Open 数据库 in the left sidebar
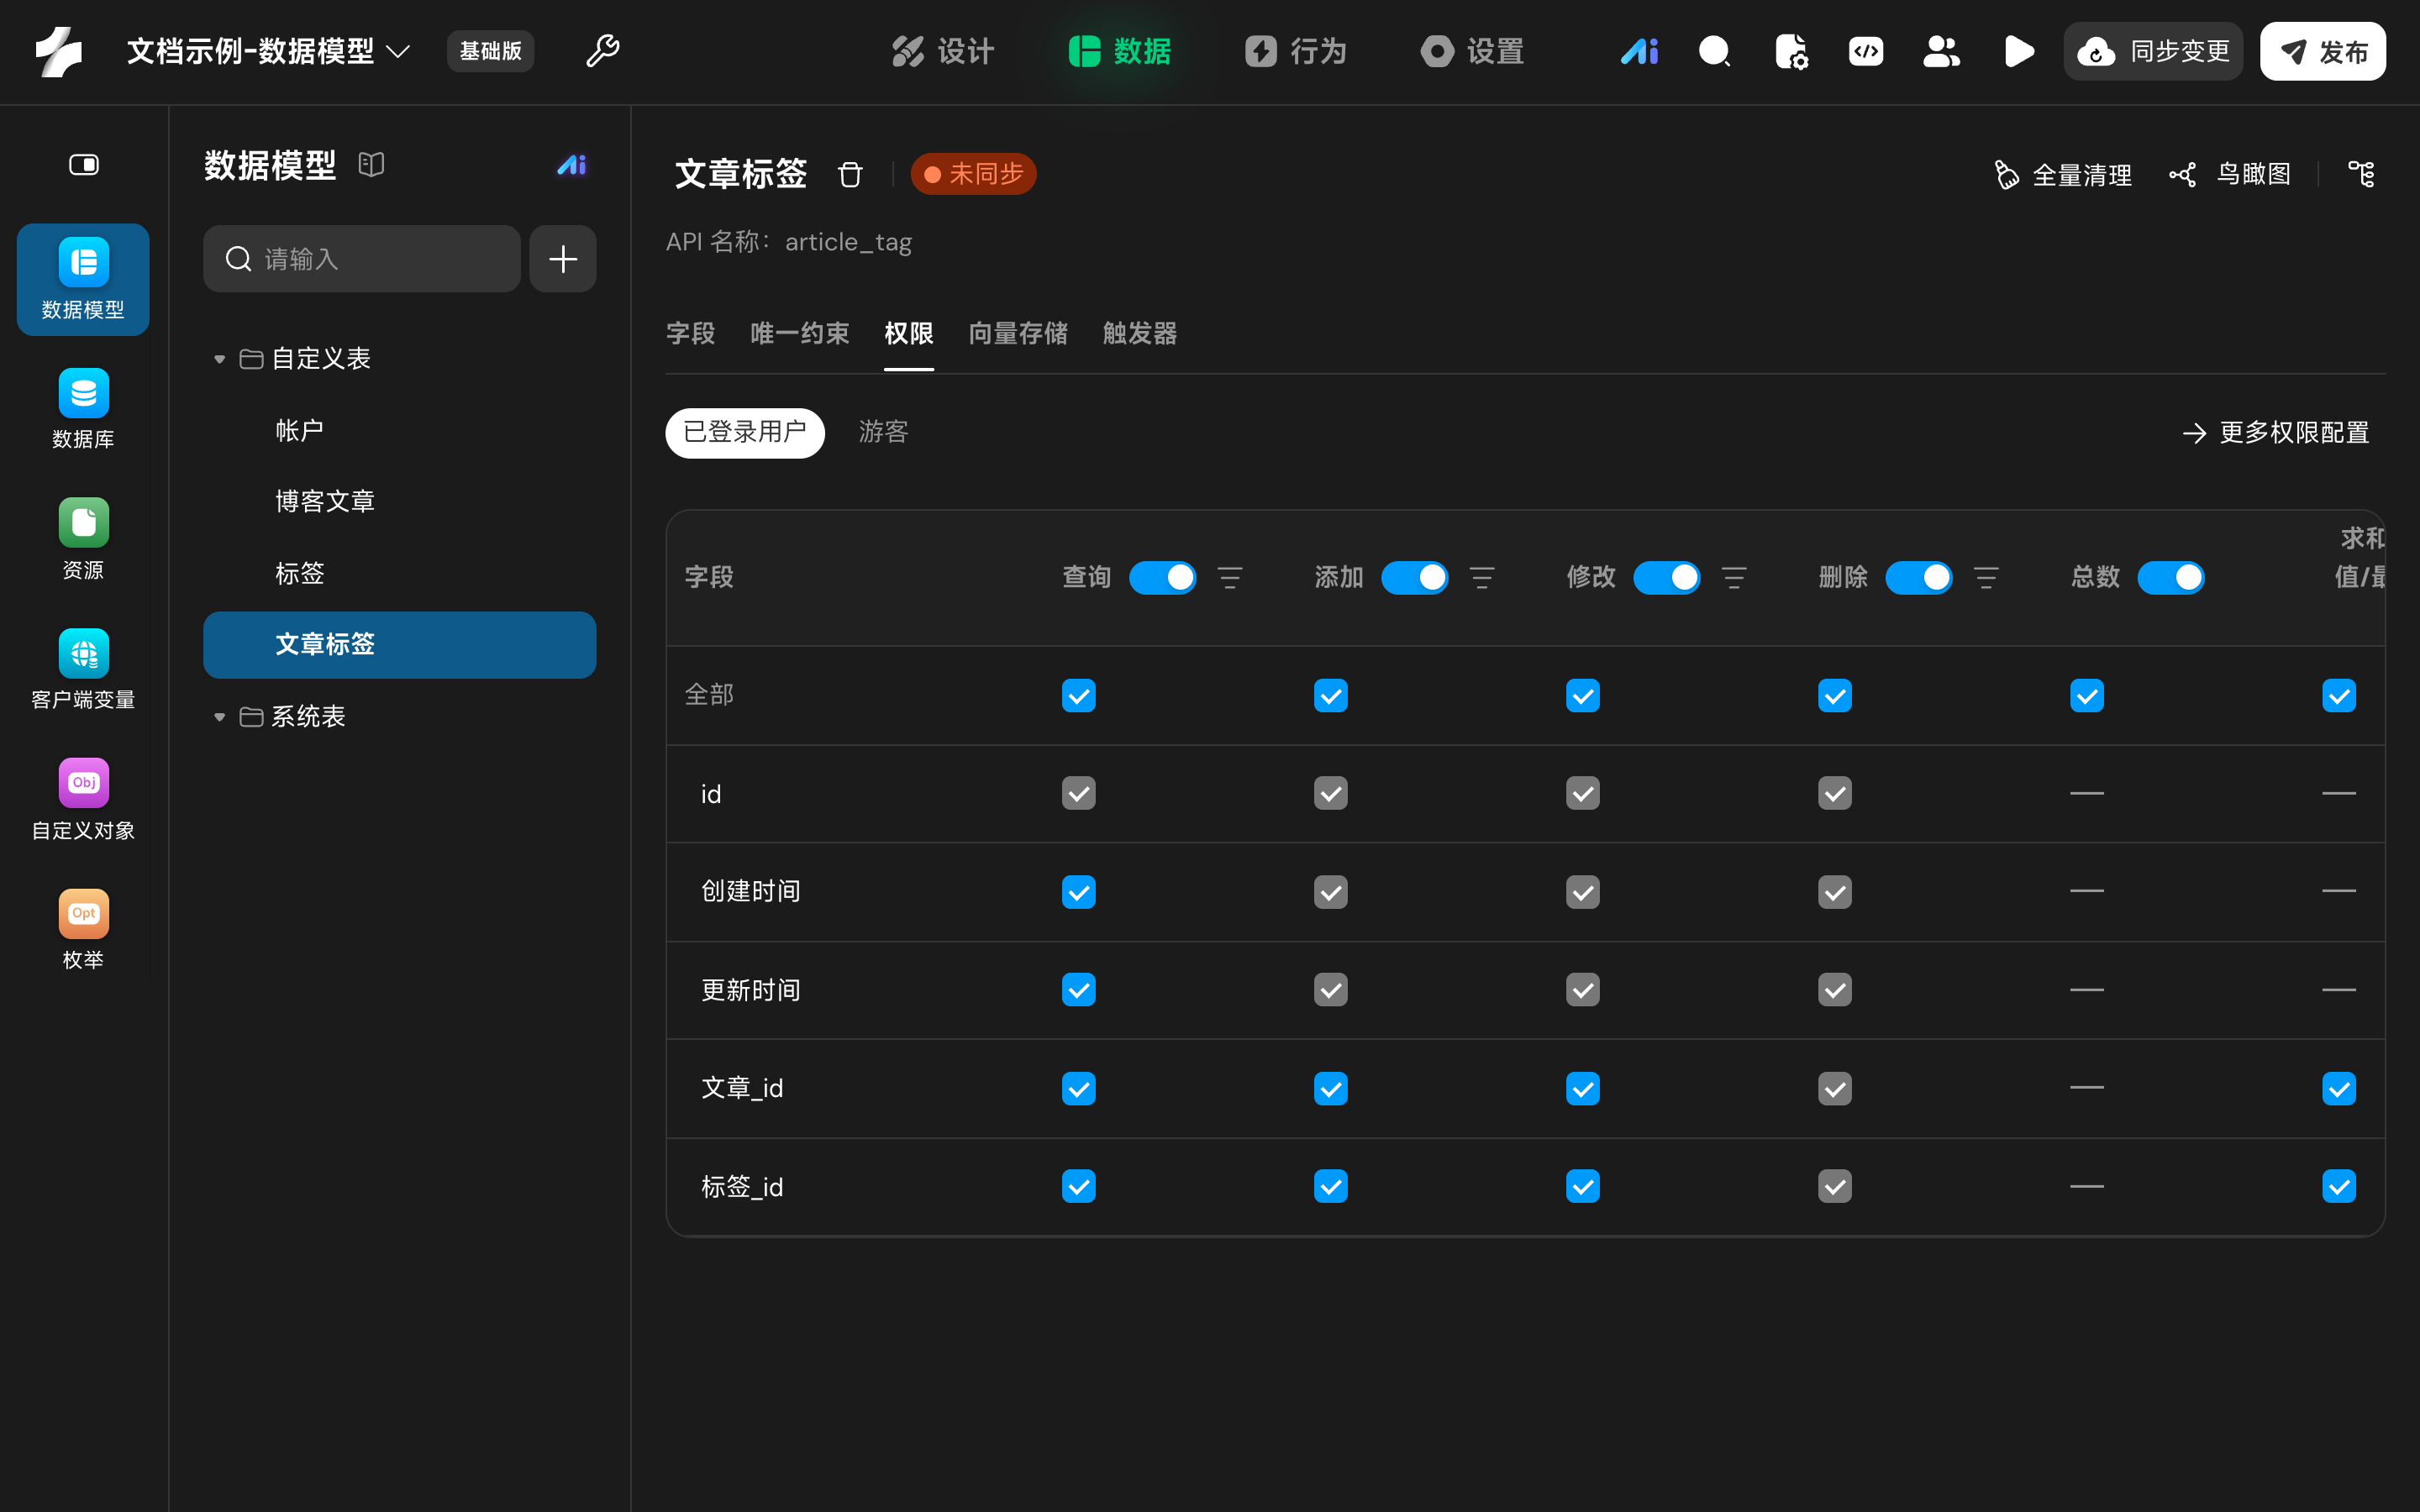The width and height of the screenshot is (2420, 1512). (x=83, y=409)
